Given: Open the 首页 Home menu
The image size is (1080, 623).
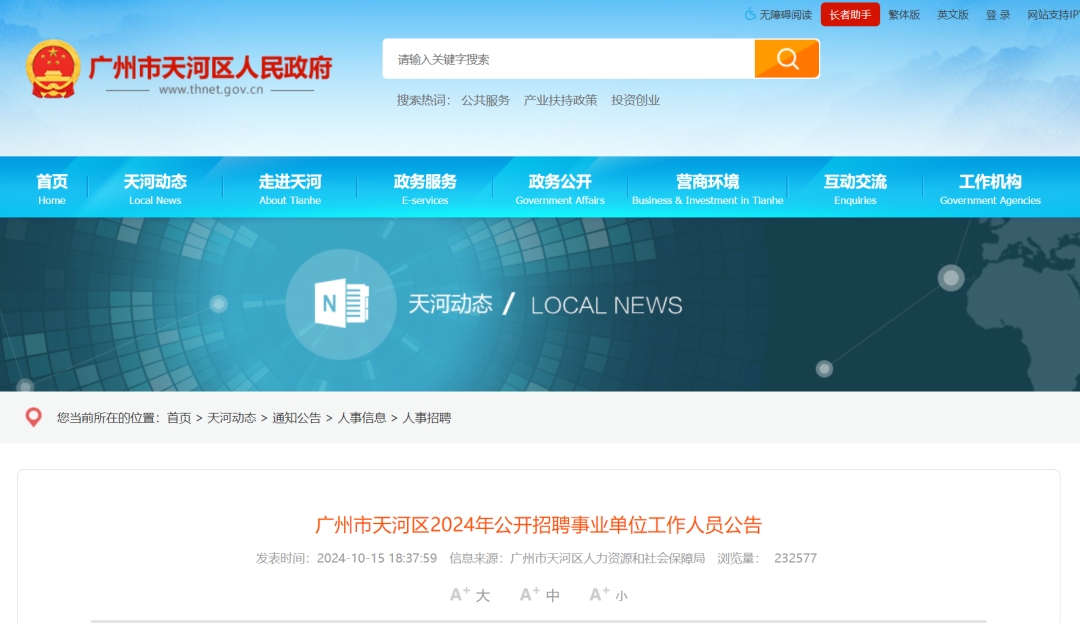Looking at the screenshot, I should pyautogui.click(x=52, y=188).
